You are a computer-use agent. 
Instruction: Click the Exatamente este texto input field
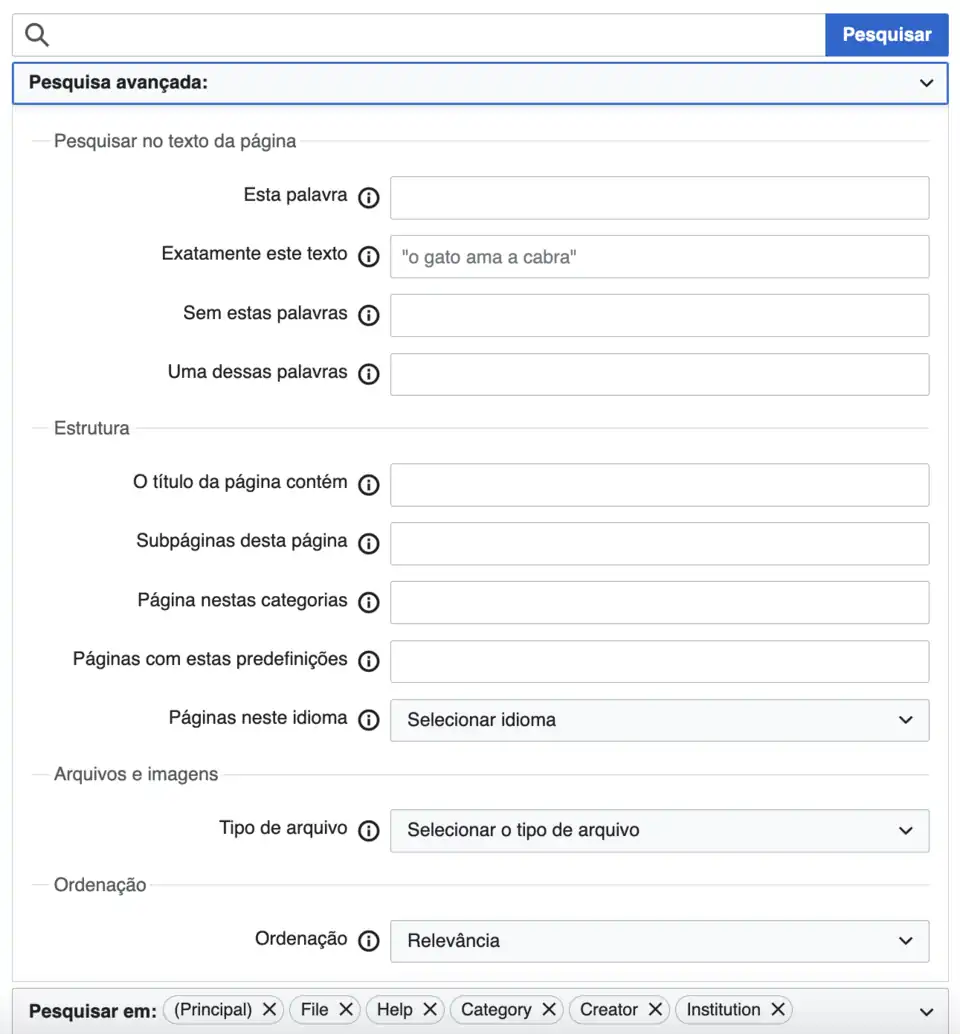point(659,257)
